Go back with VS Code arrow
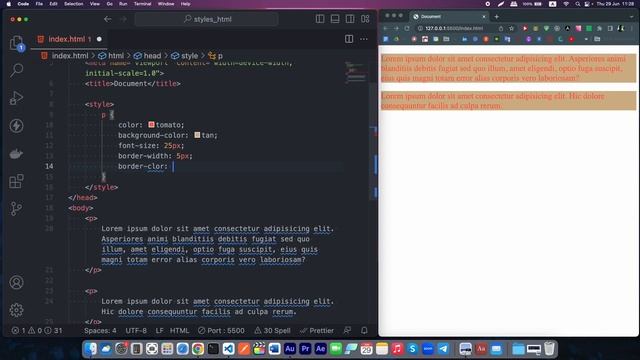This screenshot has height=360, width=640. coord(107,19)
